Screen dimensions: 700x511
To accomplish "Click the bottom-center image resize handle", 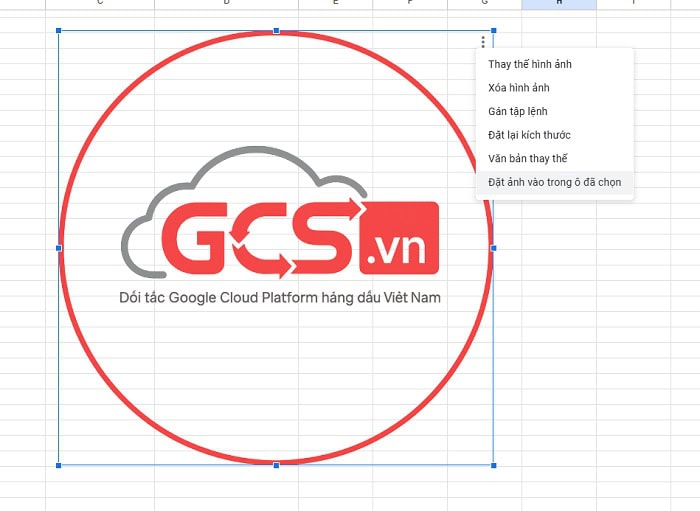I will (x=276, y=465).
